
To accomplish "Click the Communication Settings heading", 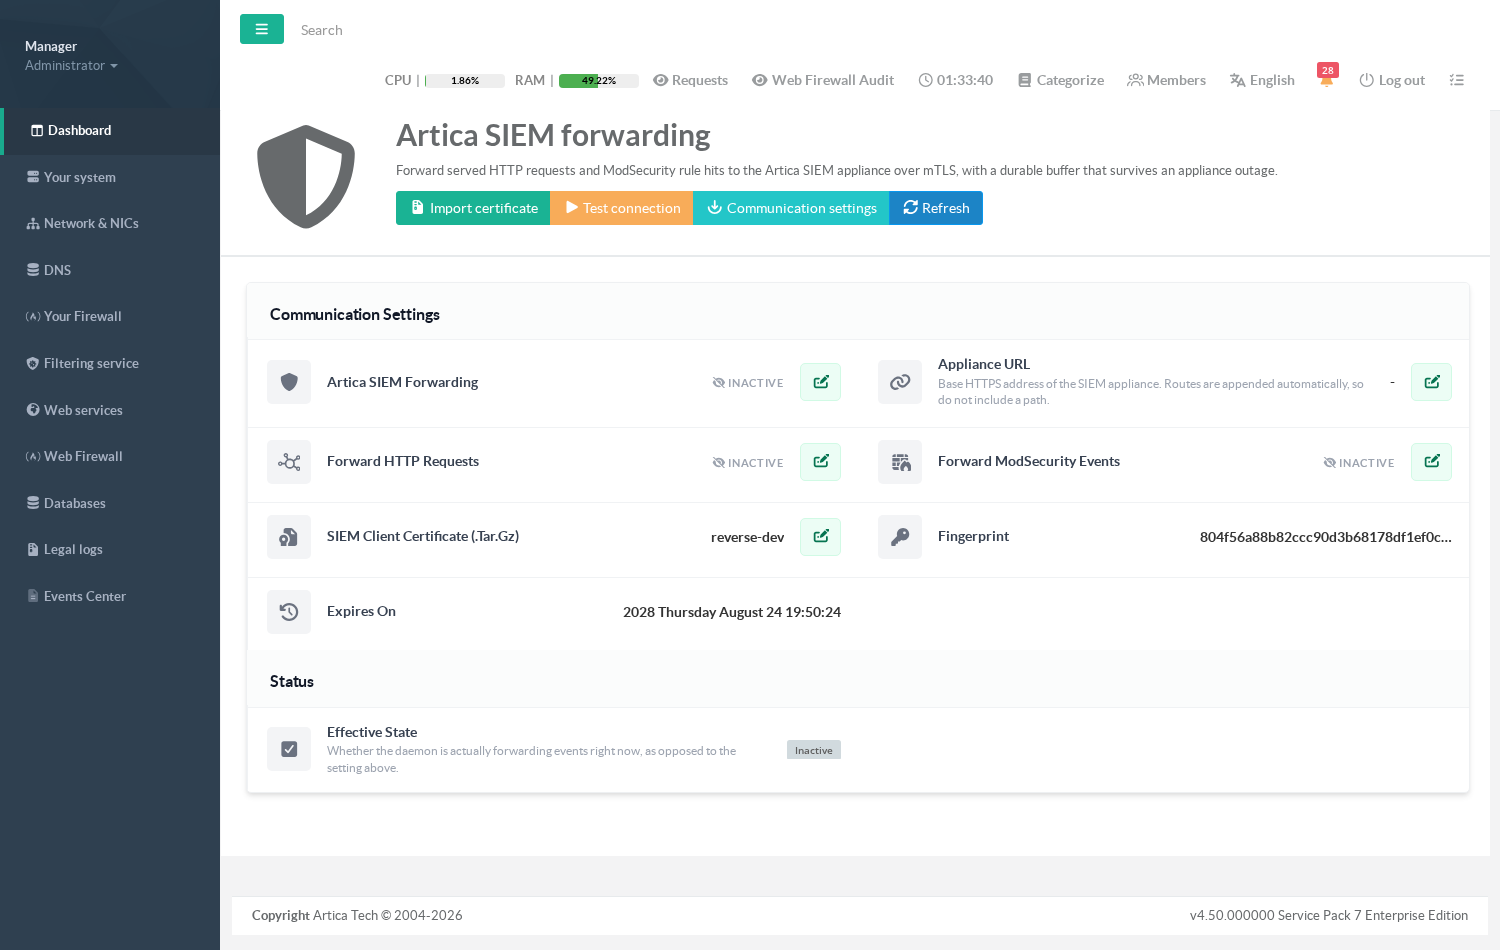I will [355, 314].
